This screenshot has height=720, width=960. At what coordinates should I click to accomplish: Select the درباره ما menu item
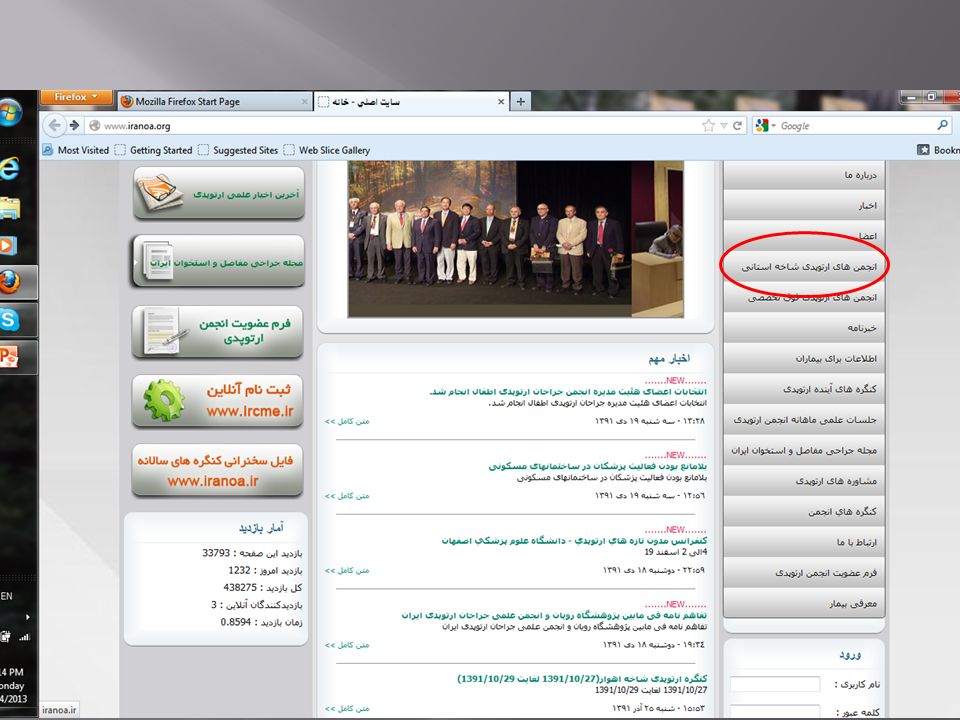tap(804, 175)
